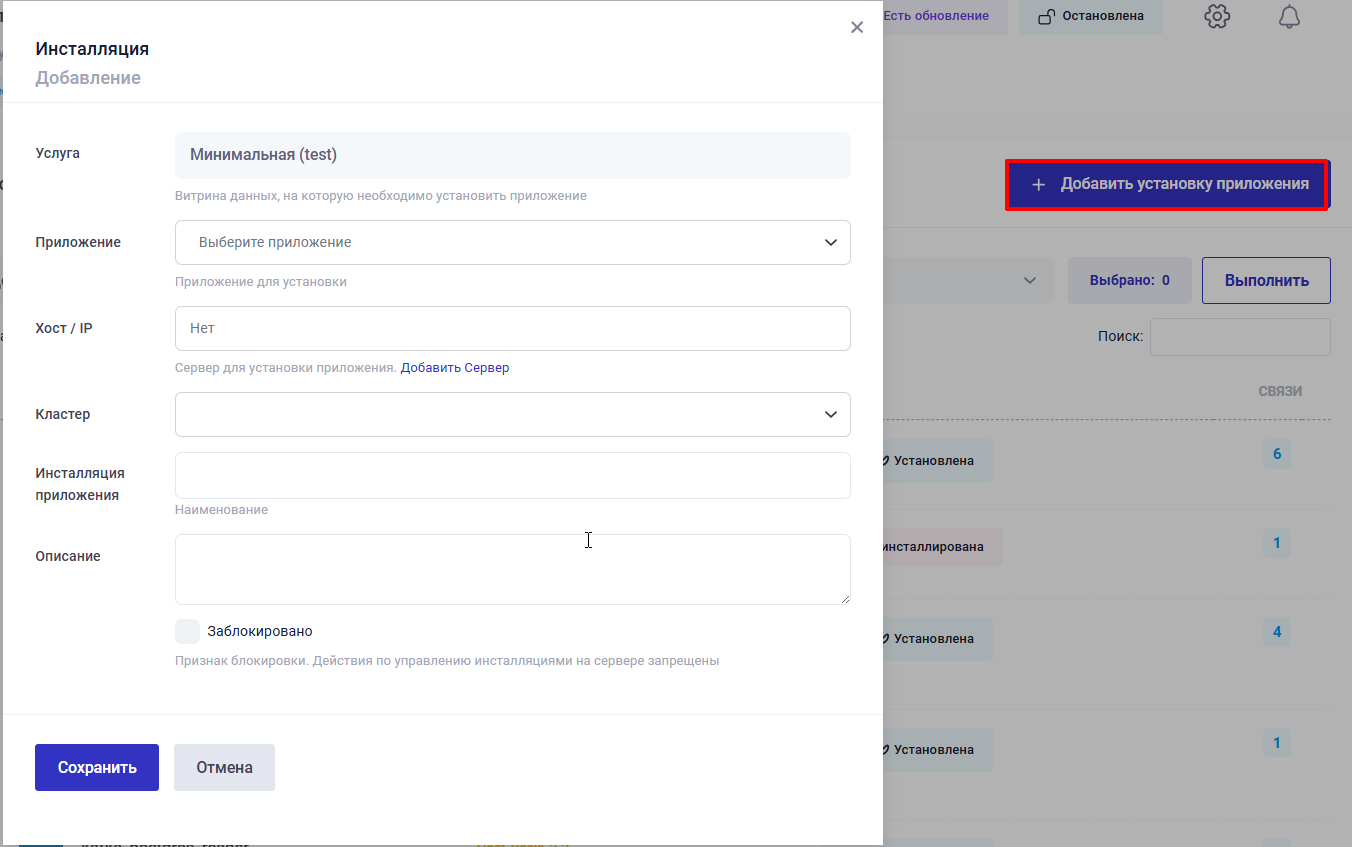This screenshot has width=1352, height=847.
Task: Click the Добавить Сервер link
Action: (455, 368)
